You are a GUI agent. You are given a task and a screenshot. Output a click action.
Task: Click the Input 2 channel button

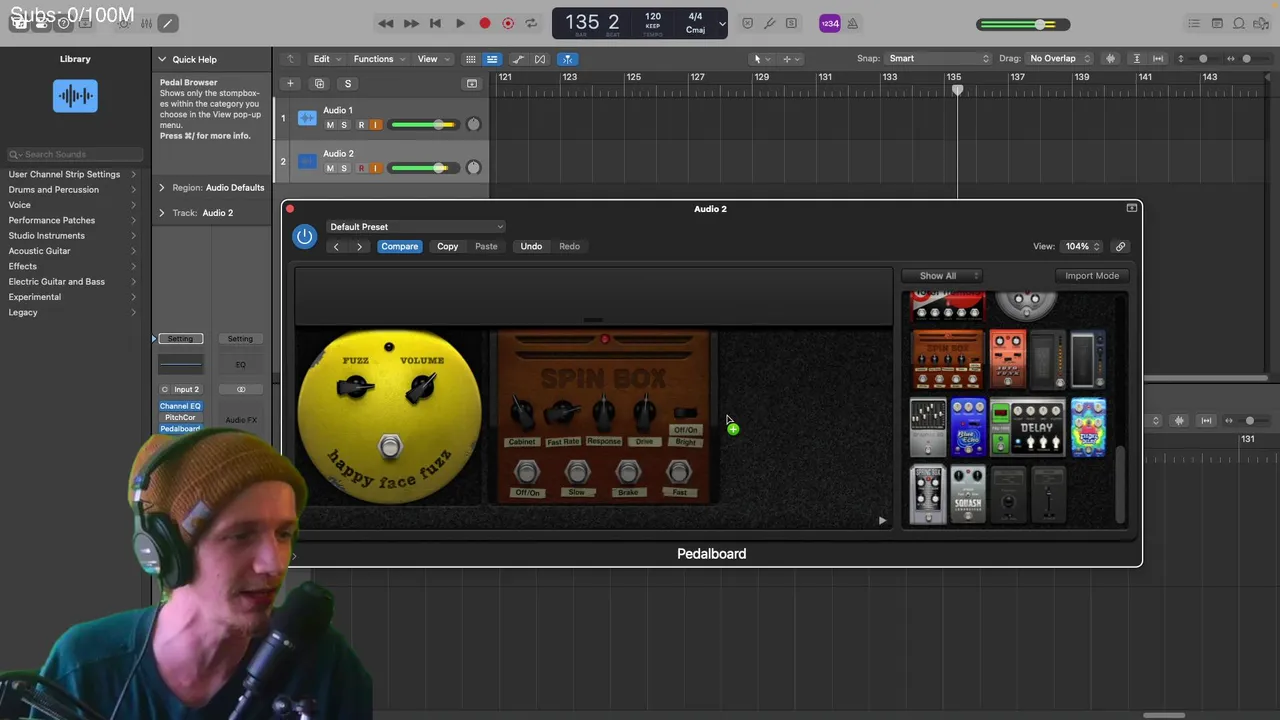(x=186, y=389)
